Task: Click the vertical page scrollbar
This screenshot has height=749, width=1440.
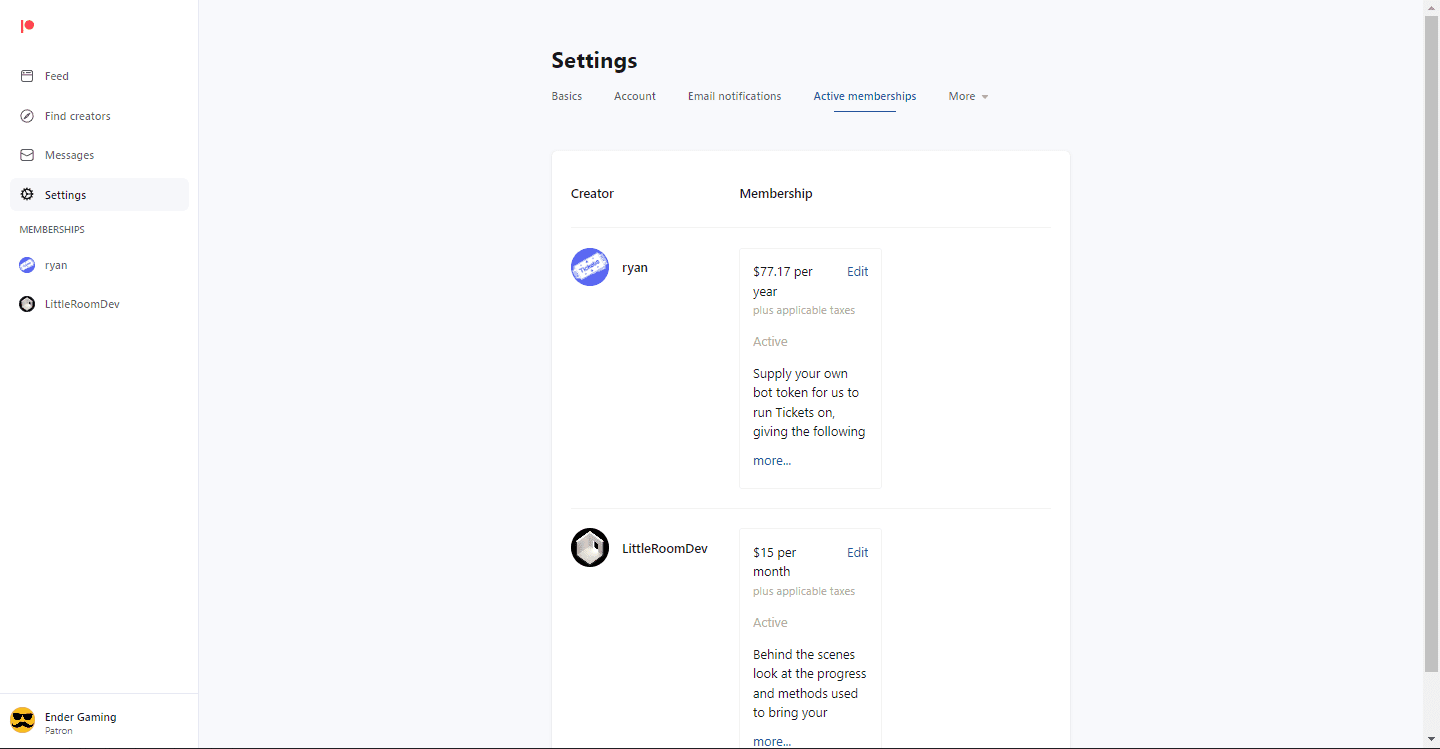Action: pos(1431,340)
